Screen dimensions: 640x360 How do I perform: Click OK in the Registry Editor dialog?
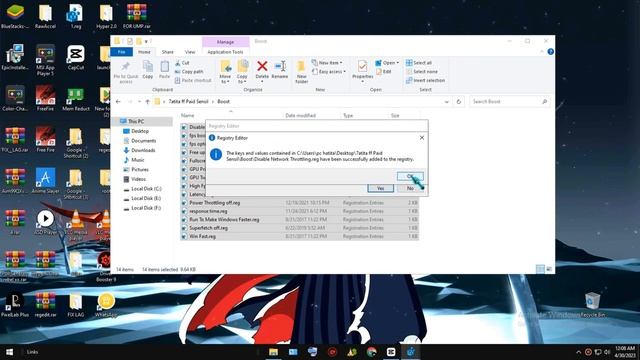(x=410, y=176)
